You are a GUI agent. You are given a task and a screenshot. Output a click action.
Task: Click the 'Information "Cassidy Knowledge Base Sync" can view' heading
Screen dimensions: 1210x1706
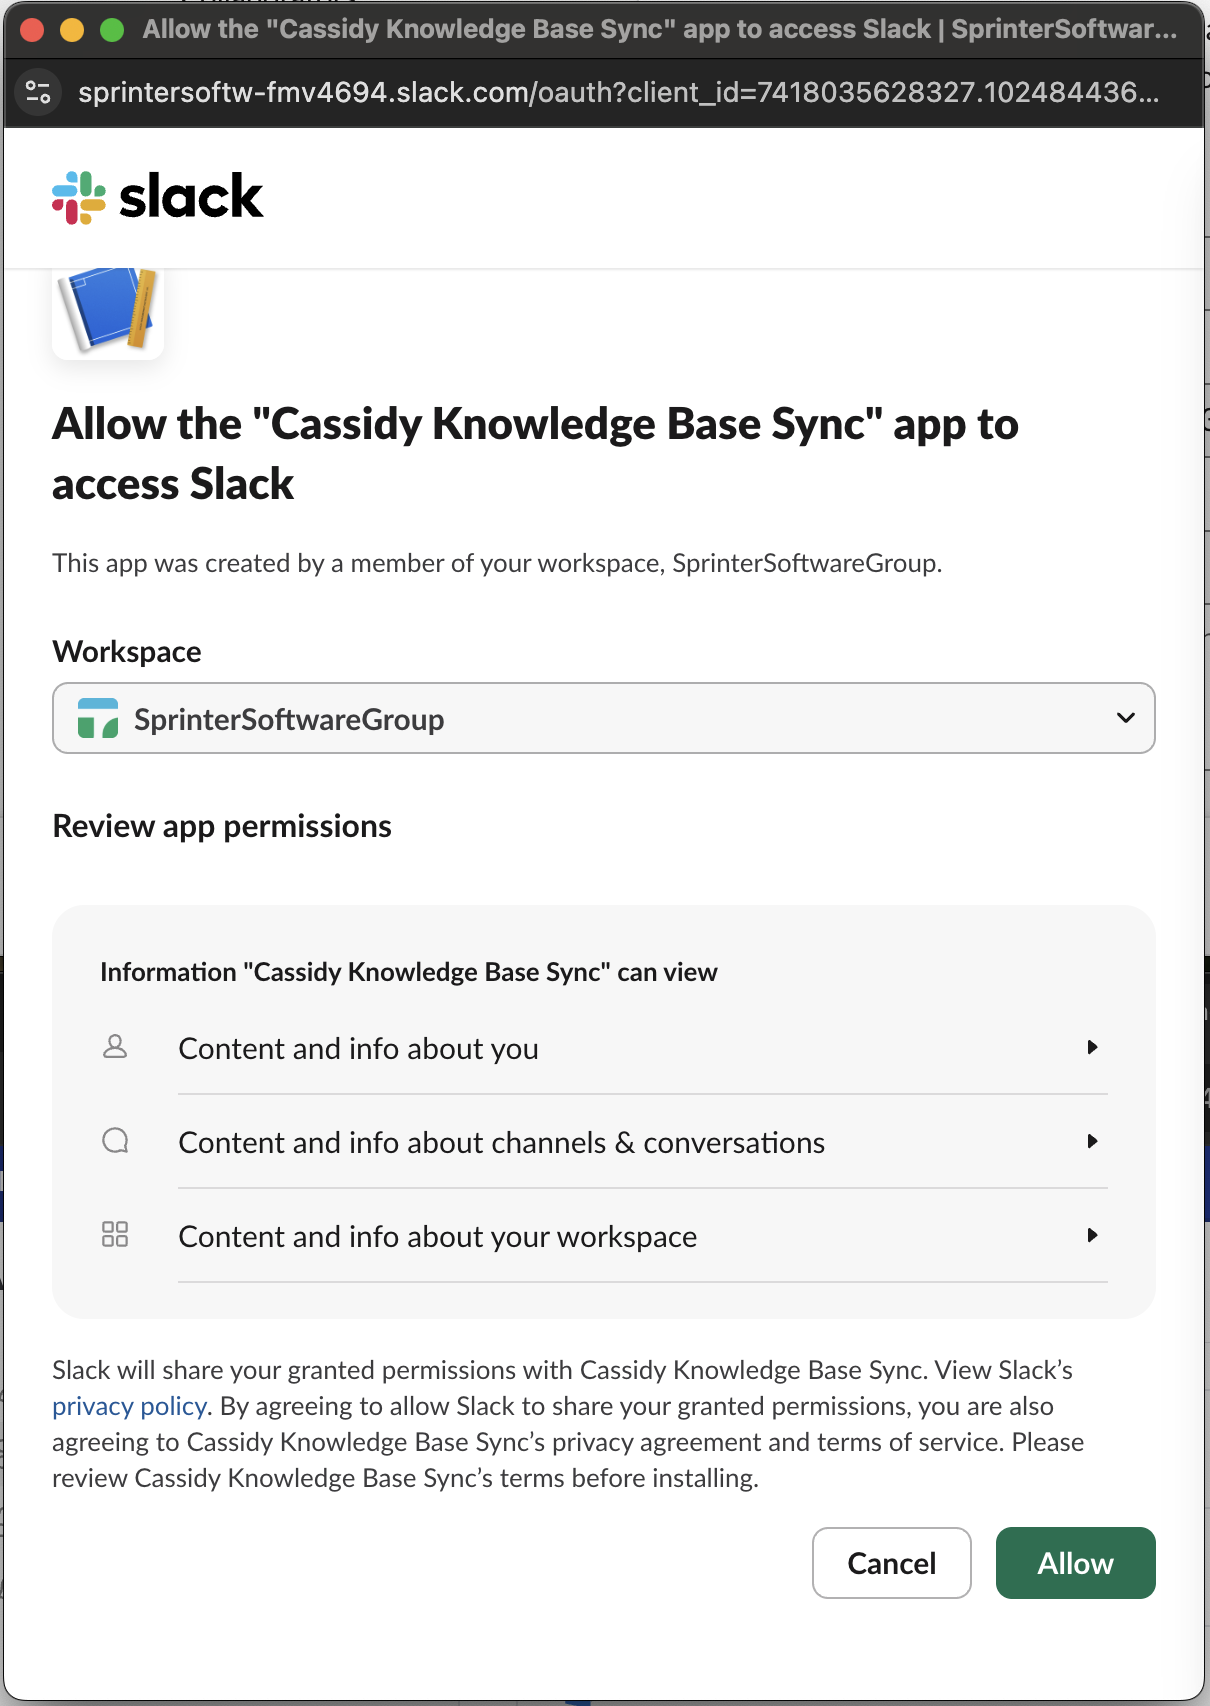click(x=409, y=972)
